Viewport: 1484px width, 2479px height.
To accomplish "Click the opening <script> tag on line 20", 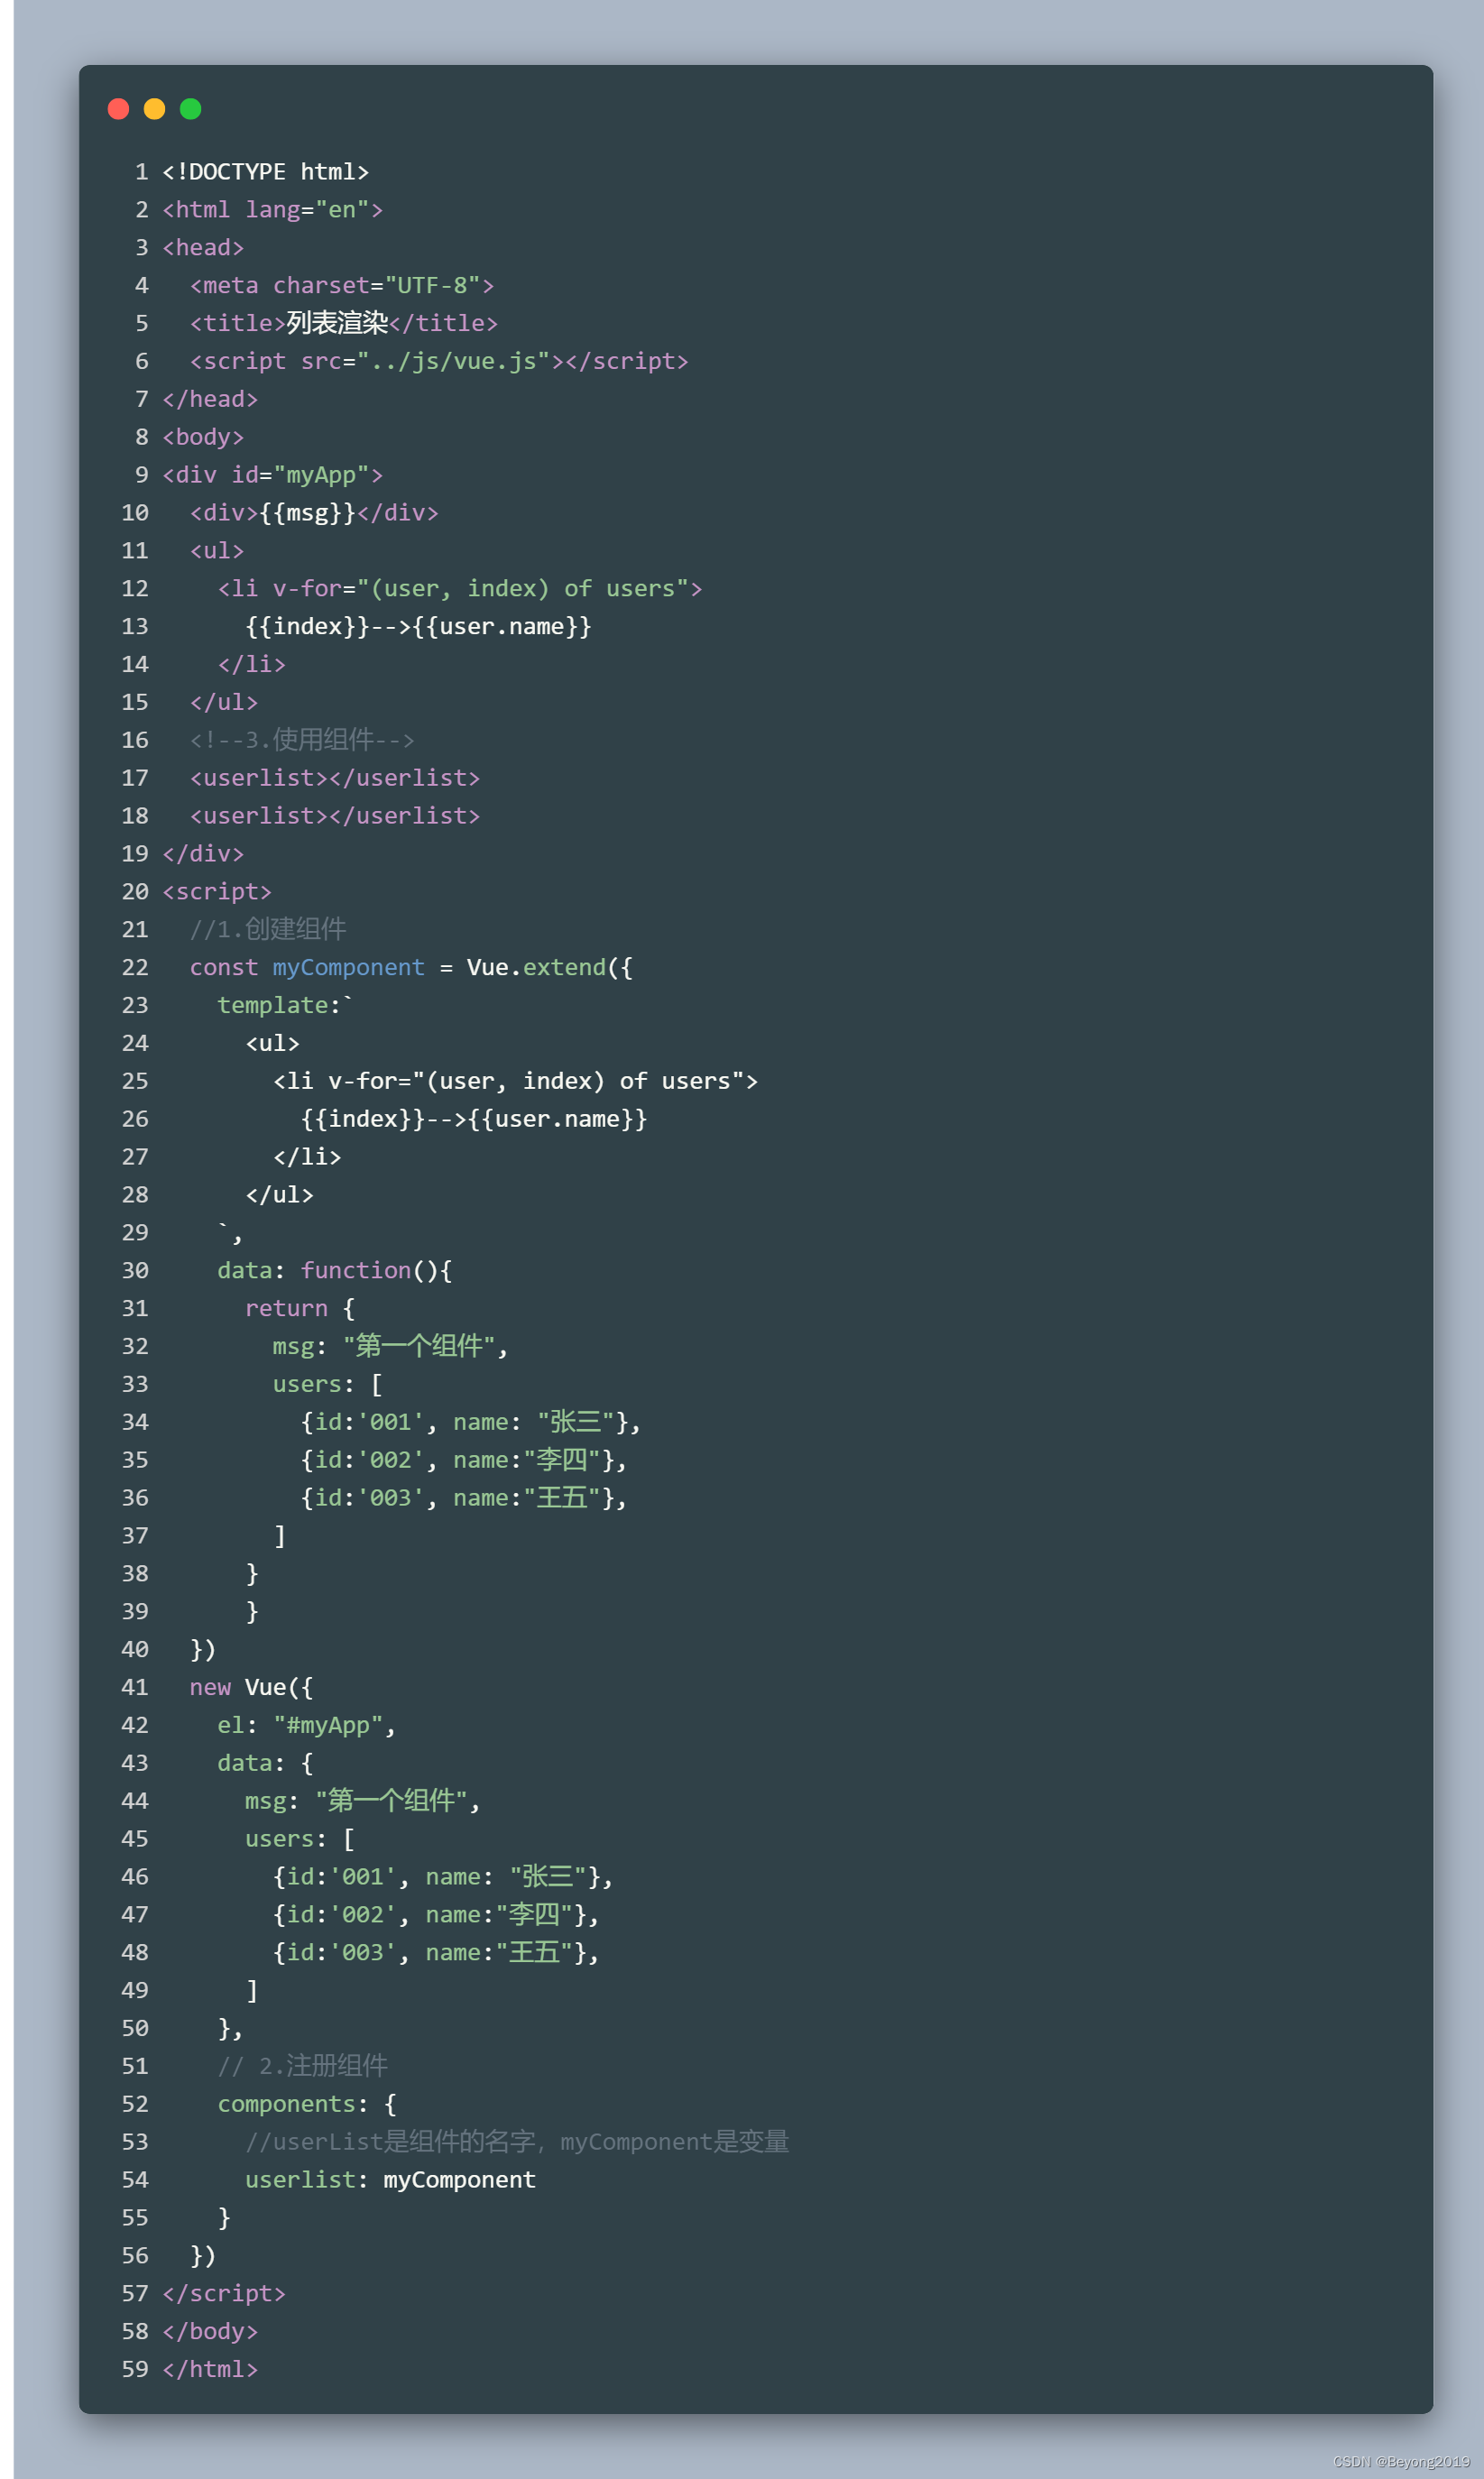I will [217, 892].
